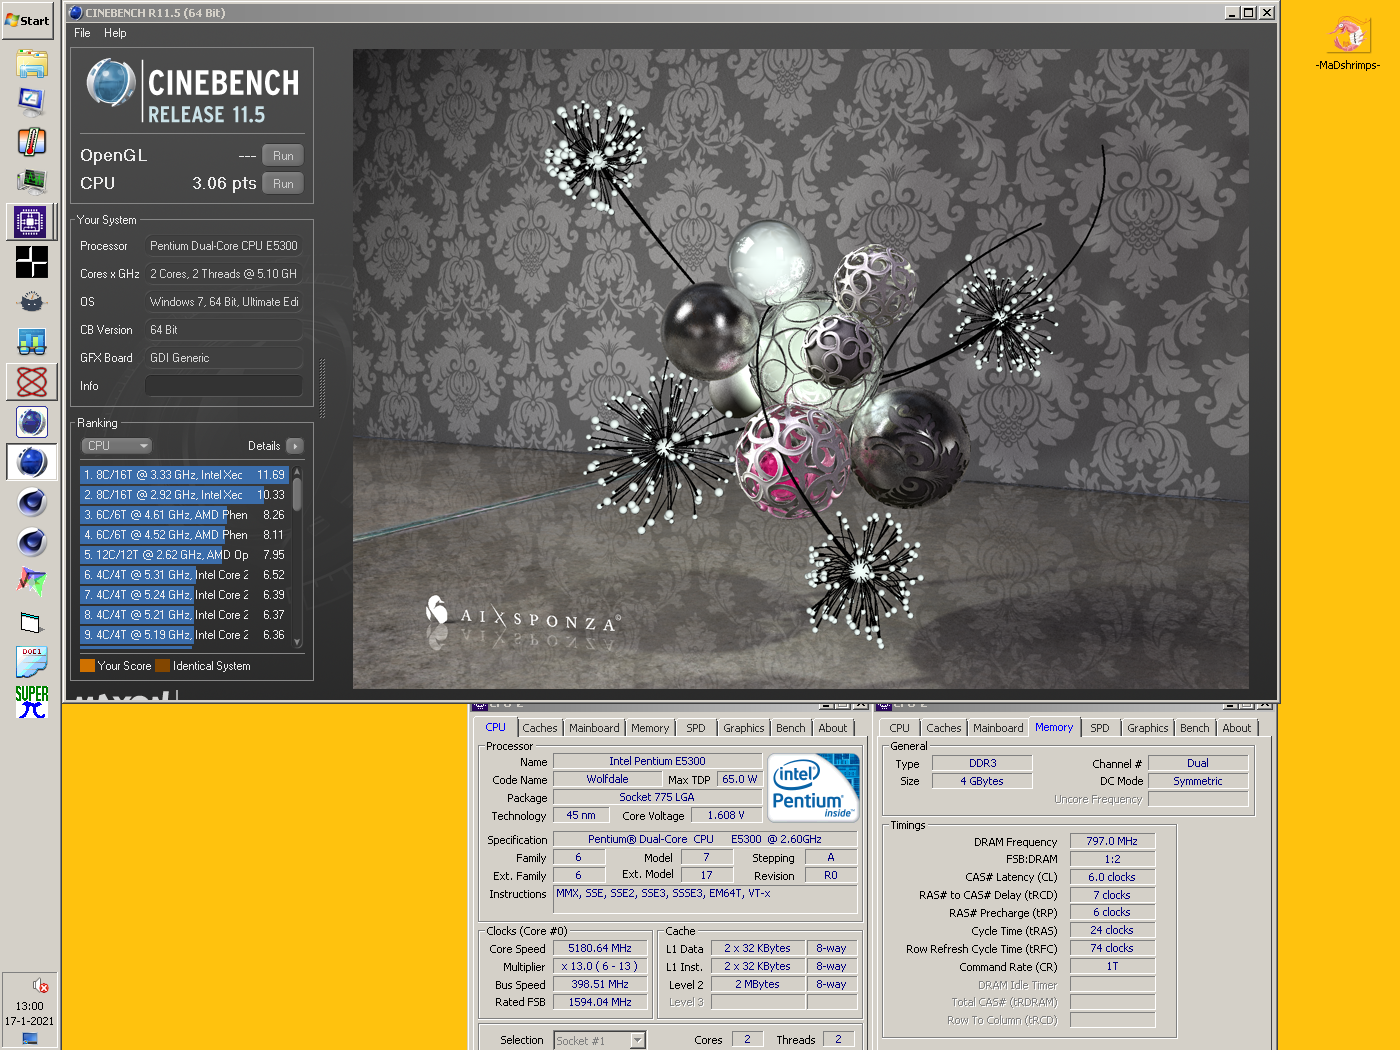
Task: Open the File menu in Cinebench
Action: (x=82, y=33)
